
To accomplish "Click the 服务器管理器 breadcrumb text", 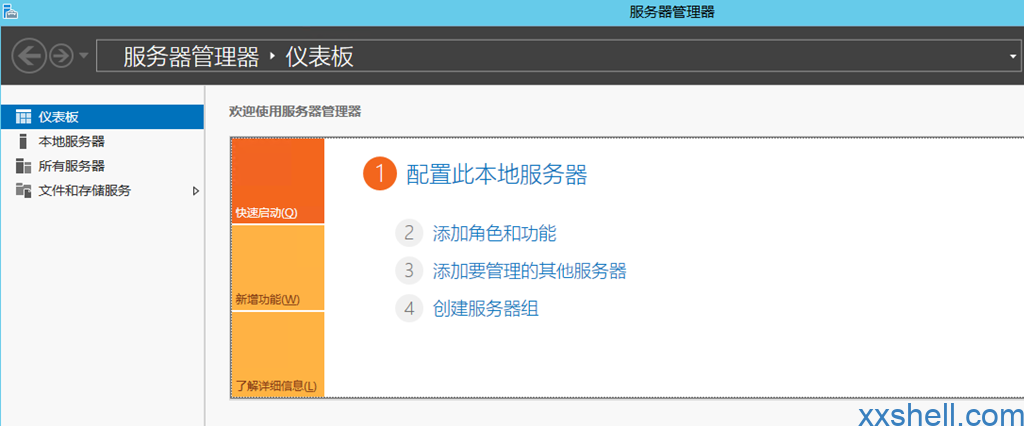I will click(191, 57).
